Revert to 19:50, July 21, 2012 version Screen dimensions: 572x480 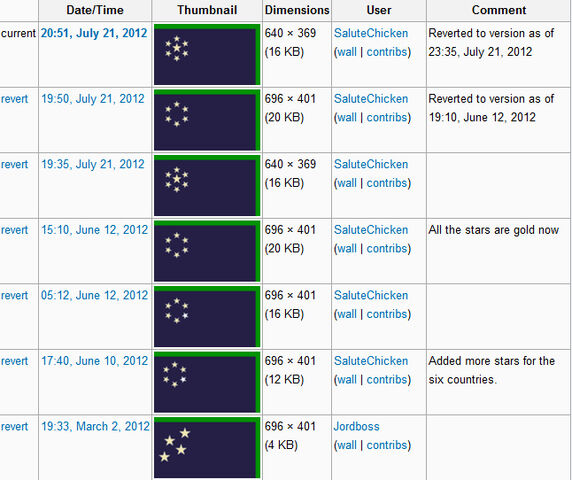[14, 99]
